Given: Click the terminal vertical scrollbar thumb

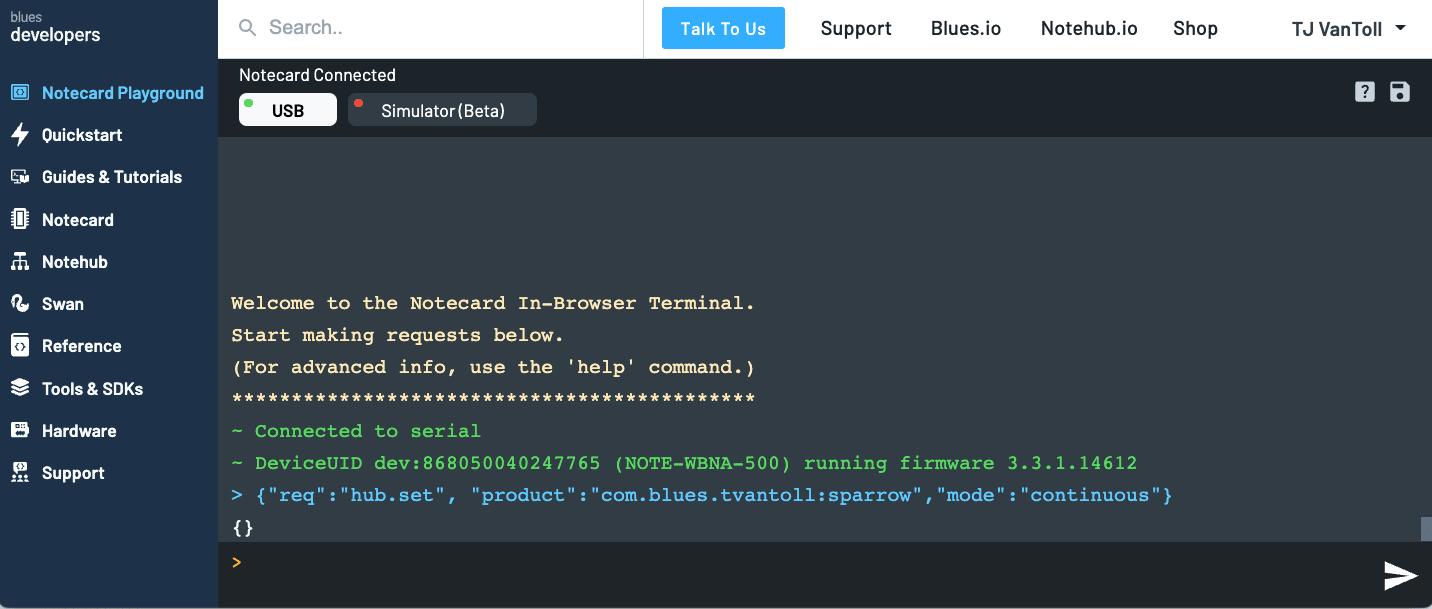Looking at the screenshot, I should pyautogui.click(x=1426, y=529).
